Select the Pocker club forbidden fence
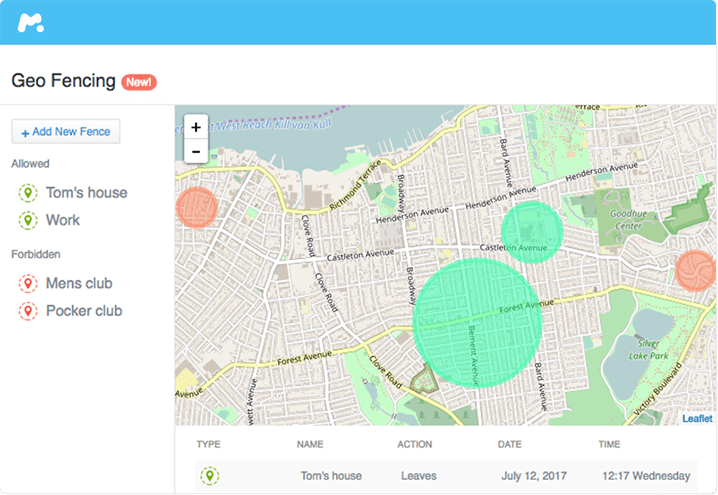The height and width of the screenshot is (495, 718). (x=84, y=311)
